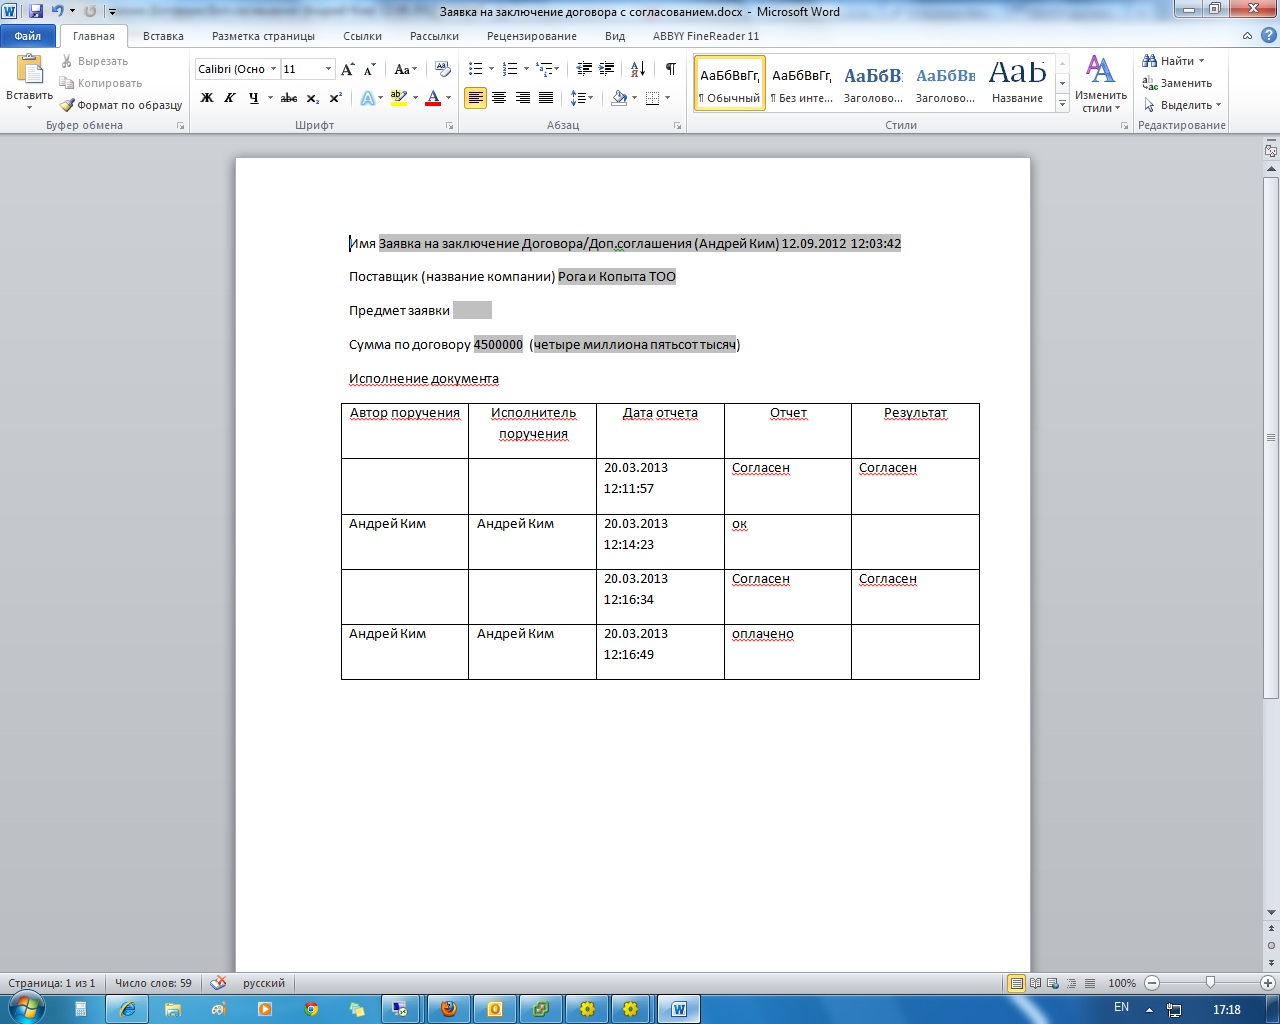Image resolution: width=1280 pixels, height=1024 pixels.
Task: Click the bulleted list icon
Action: click(x=476, y=69)
